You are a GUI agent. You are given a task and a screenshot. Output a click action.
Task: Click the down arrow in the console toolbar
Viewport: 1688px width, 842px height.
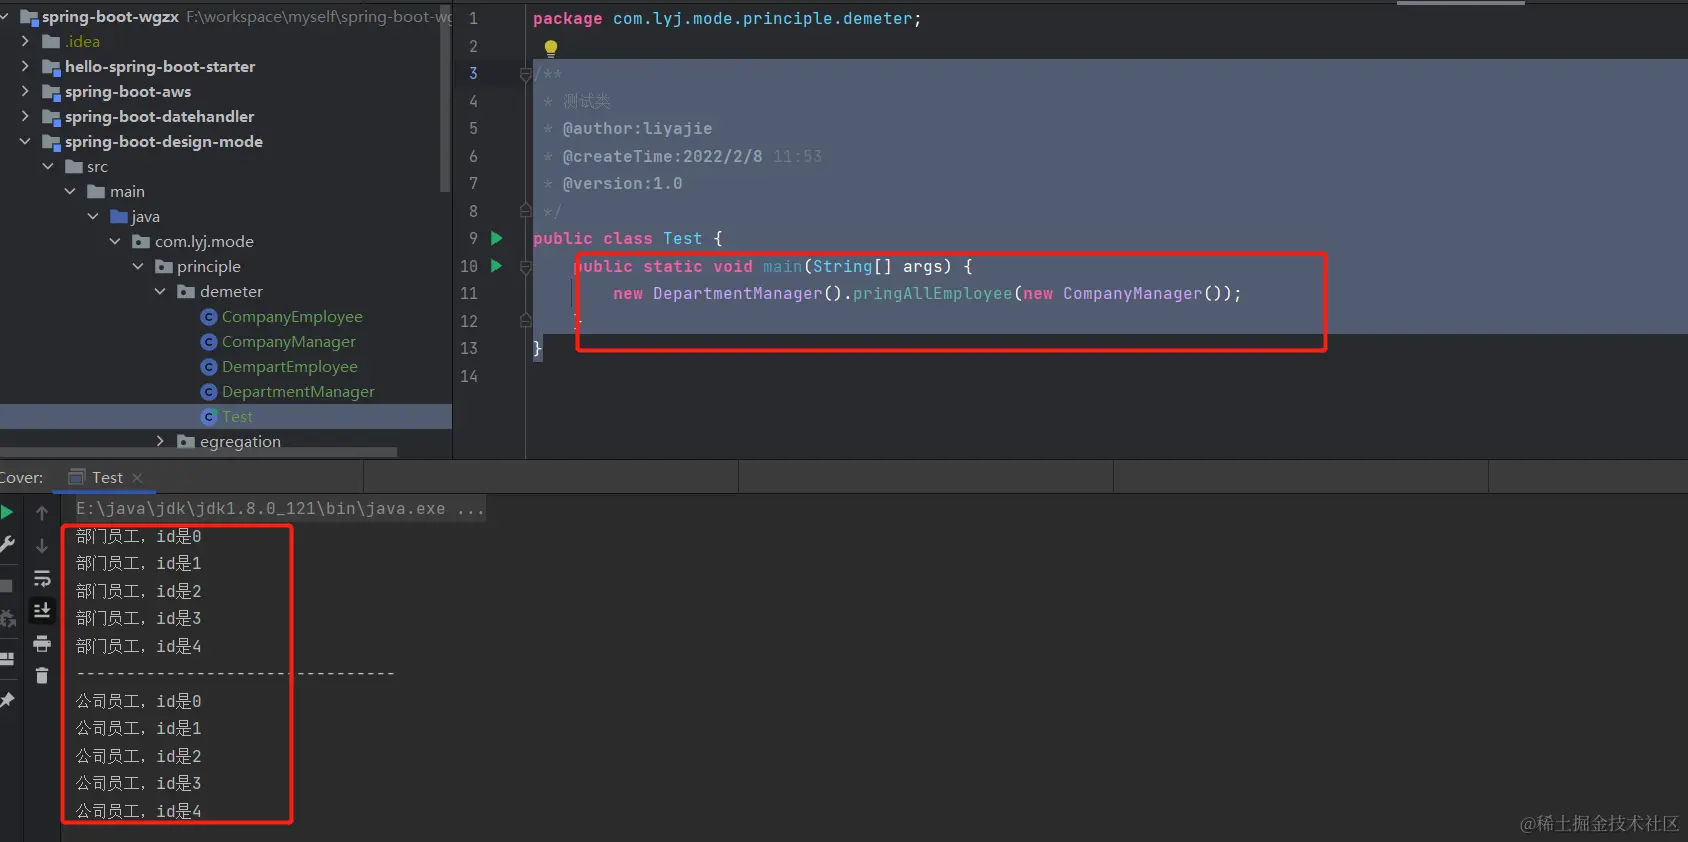pos(42,546)
